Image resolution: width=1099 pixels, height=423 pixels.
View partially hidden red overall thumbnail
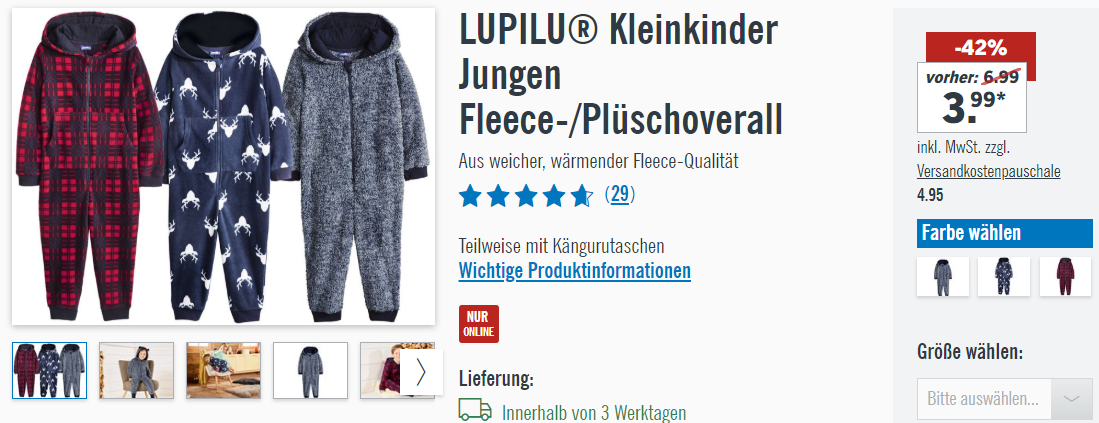click(381, 370)
